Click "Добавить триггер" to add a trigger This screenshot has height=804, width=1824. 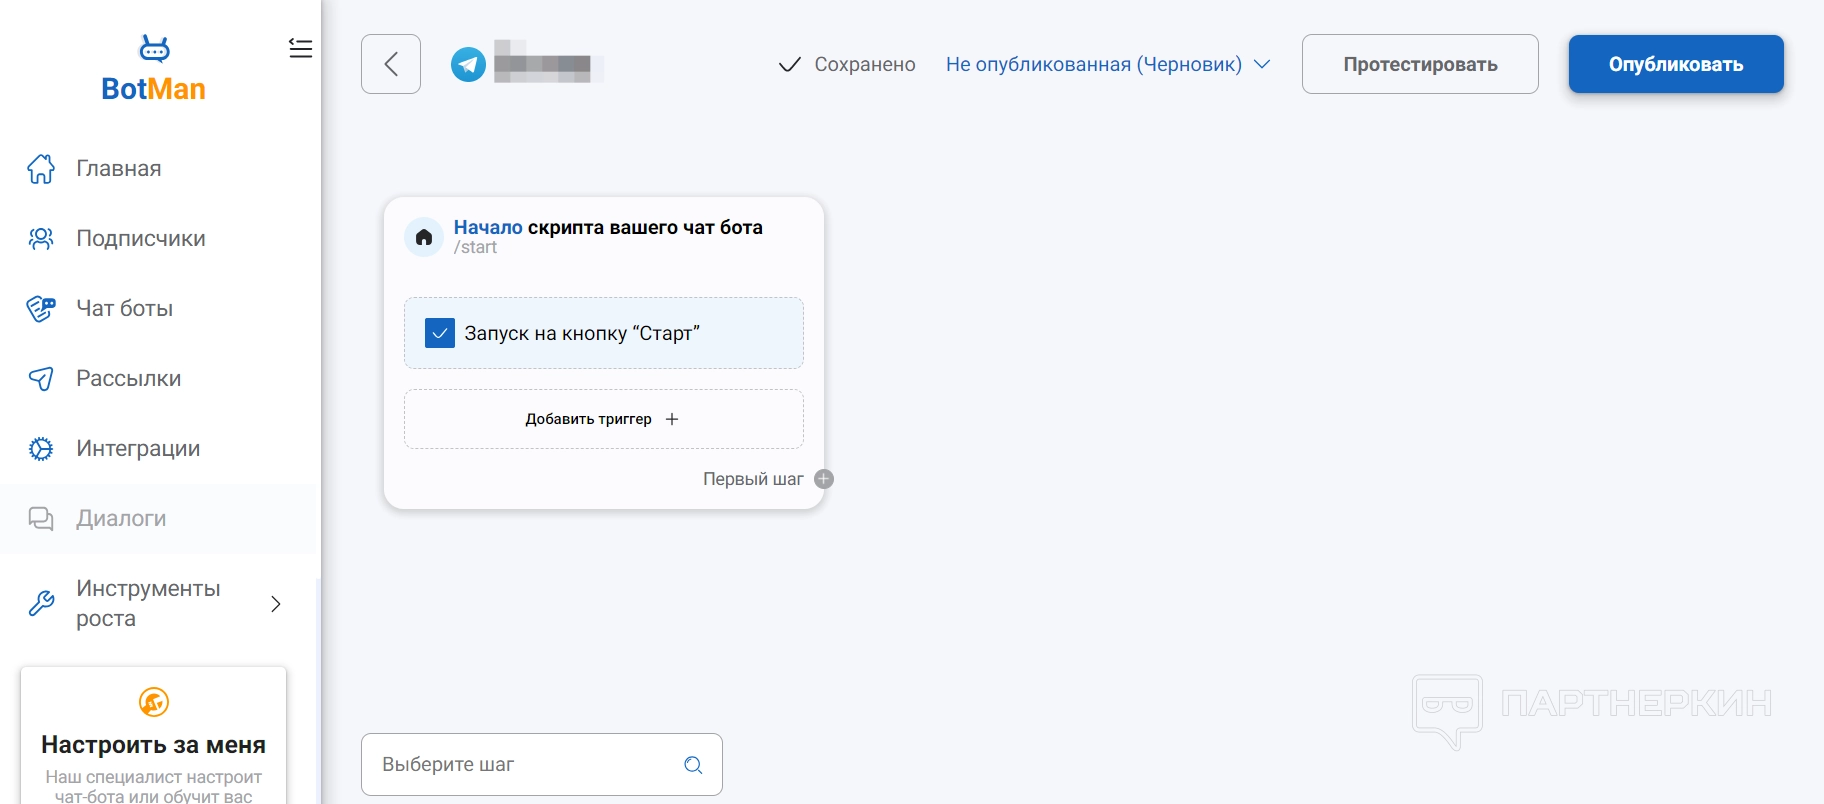(x=602, y=419)
